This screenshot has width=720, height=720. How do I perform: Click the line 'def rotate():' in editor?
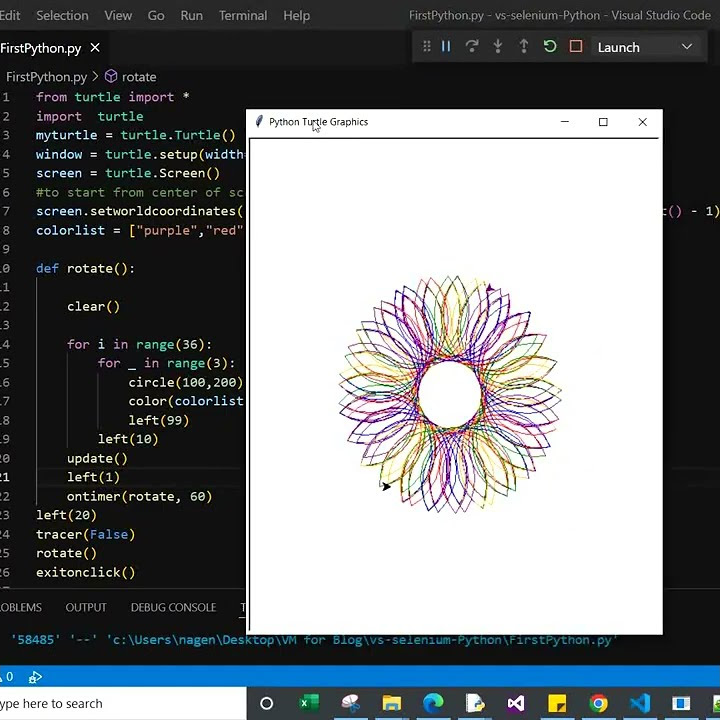[85, 268]
